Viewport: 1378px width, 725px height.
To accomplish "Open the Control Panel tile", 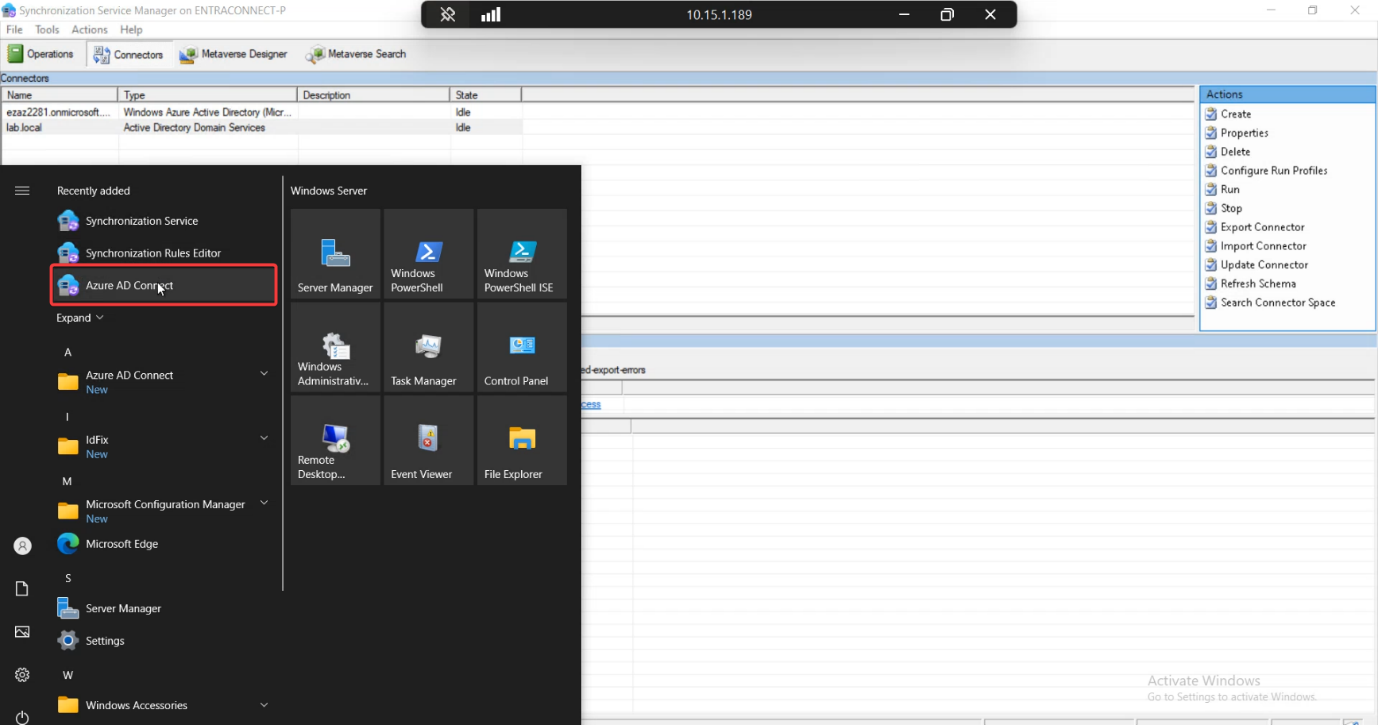I will click(522, 347).
